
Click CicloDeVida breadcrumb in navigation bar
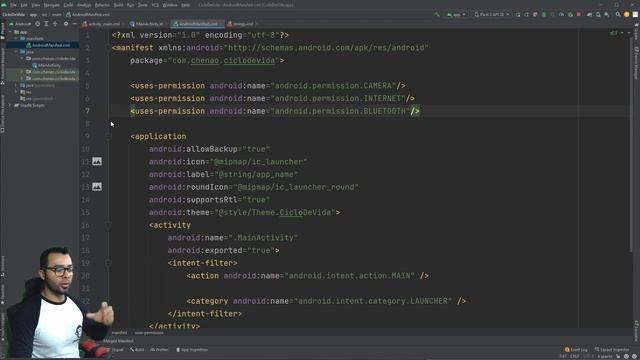tap(13, 14)
